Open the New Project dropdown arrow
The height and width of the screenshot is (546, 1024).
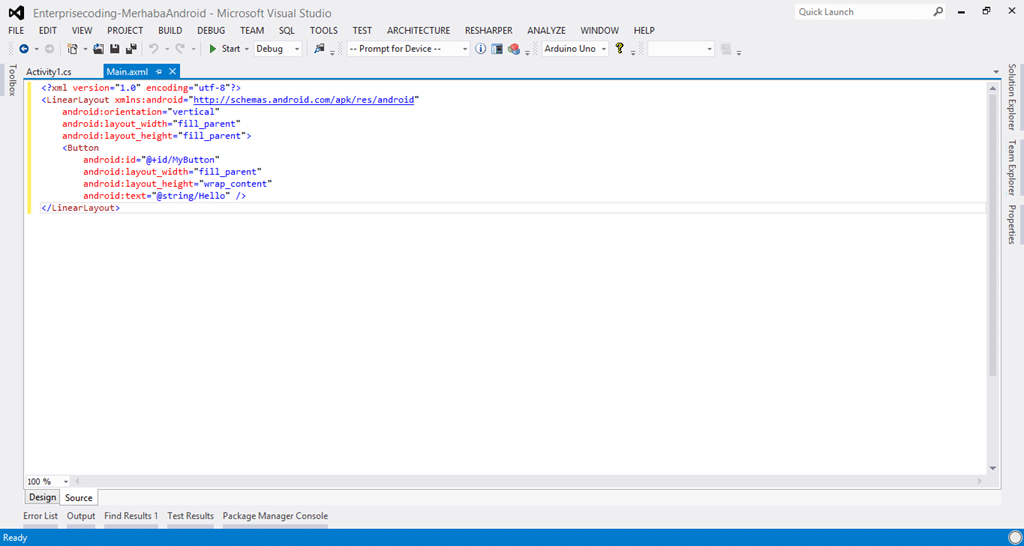coord(85,49)
